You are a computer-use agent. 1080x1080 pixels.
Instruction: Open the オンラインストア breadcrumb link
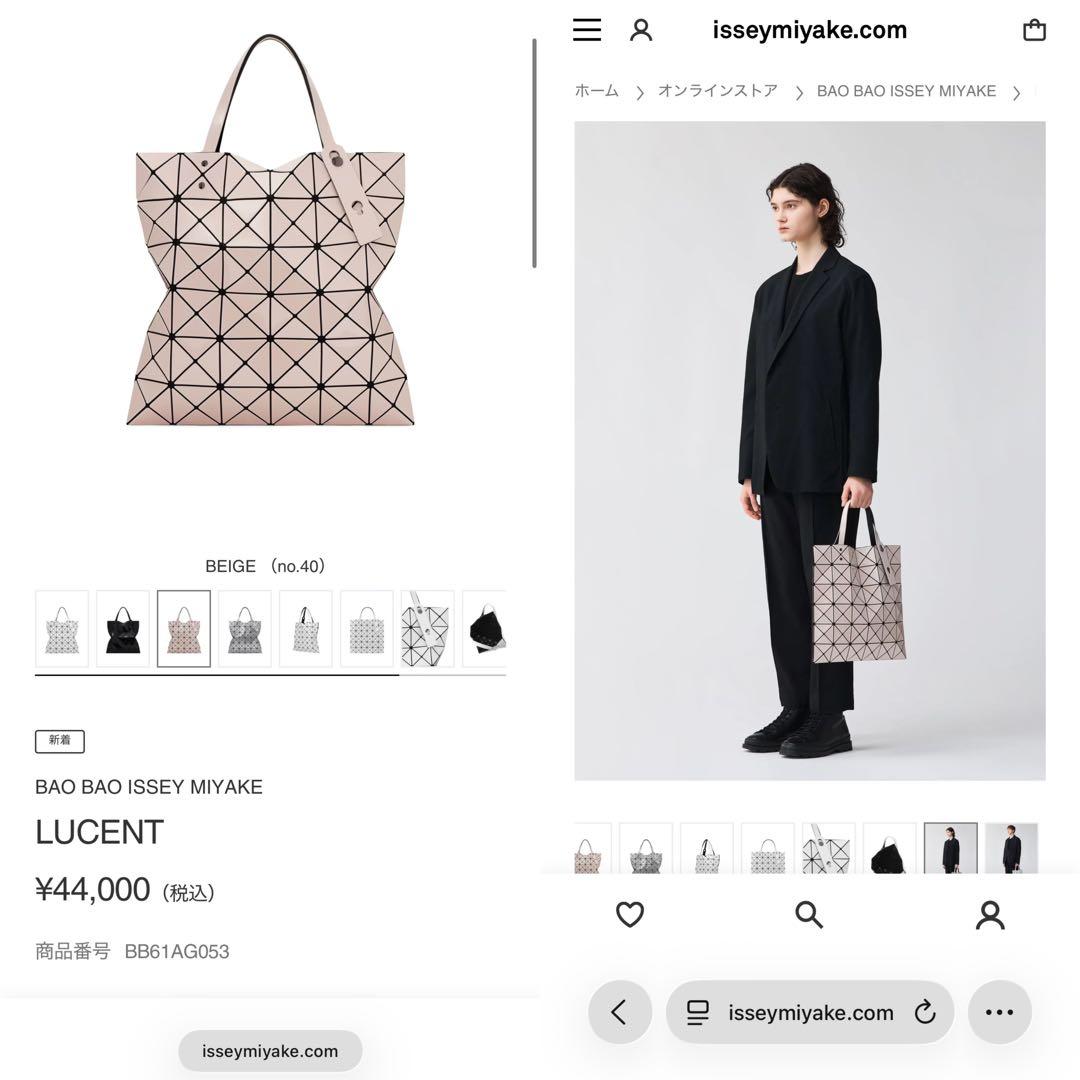coord(718,91)
